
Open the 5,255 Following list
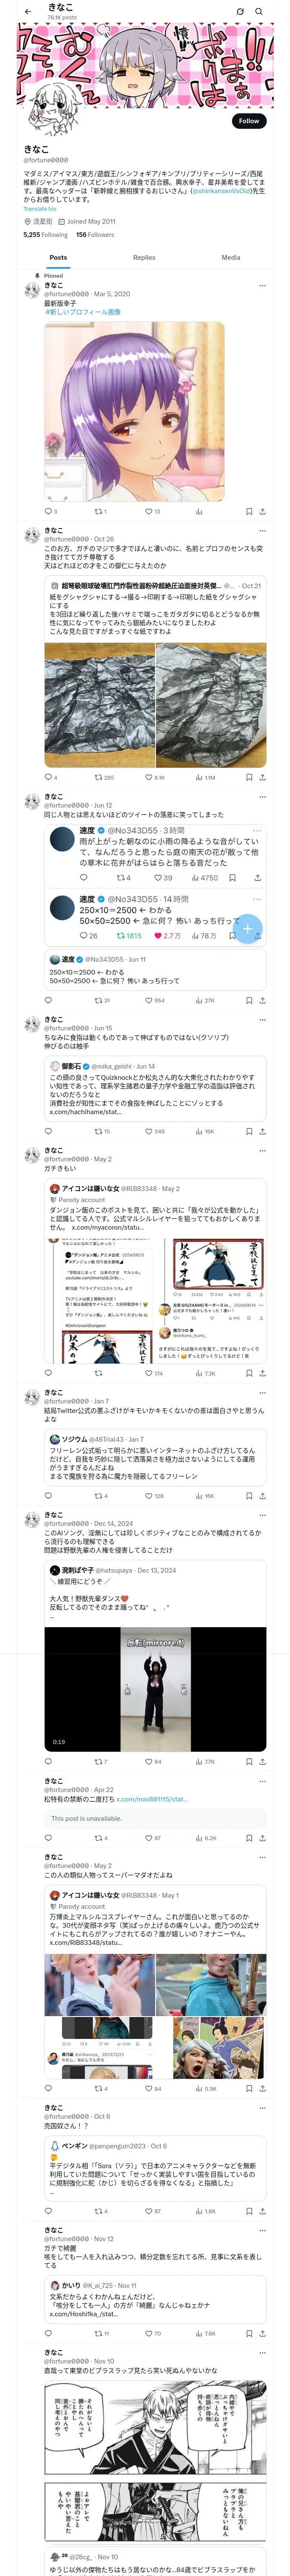click(46, 235)
